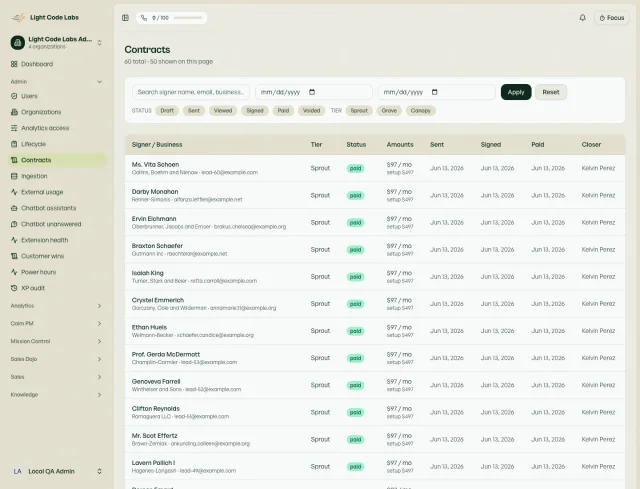Click the Apply filters button
The width and height of the screenshot is (640, 489).
516,92
